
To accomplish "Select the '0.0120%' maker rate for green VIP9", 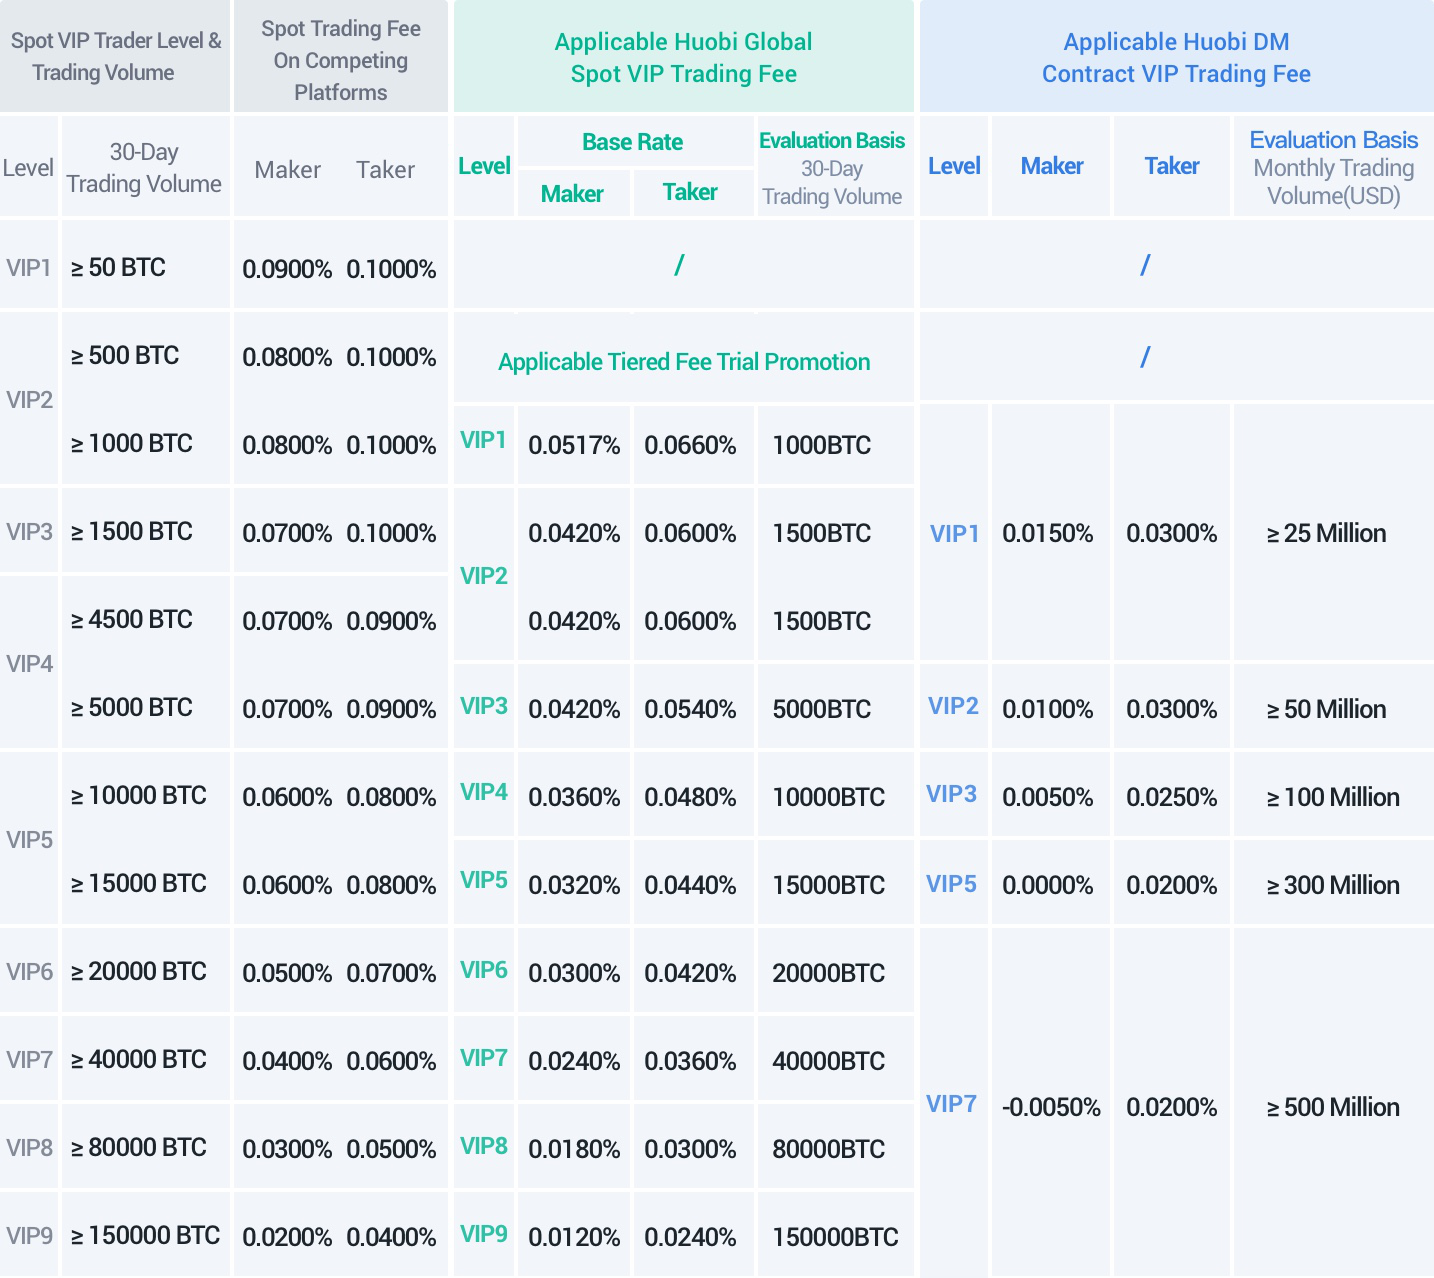I will tap(574, 1237).
